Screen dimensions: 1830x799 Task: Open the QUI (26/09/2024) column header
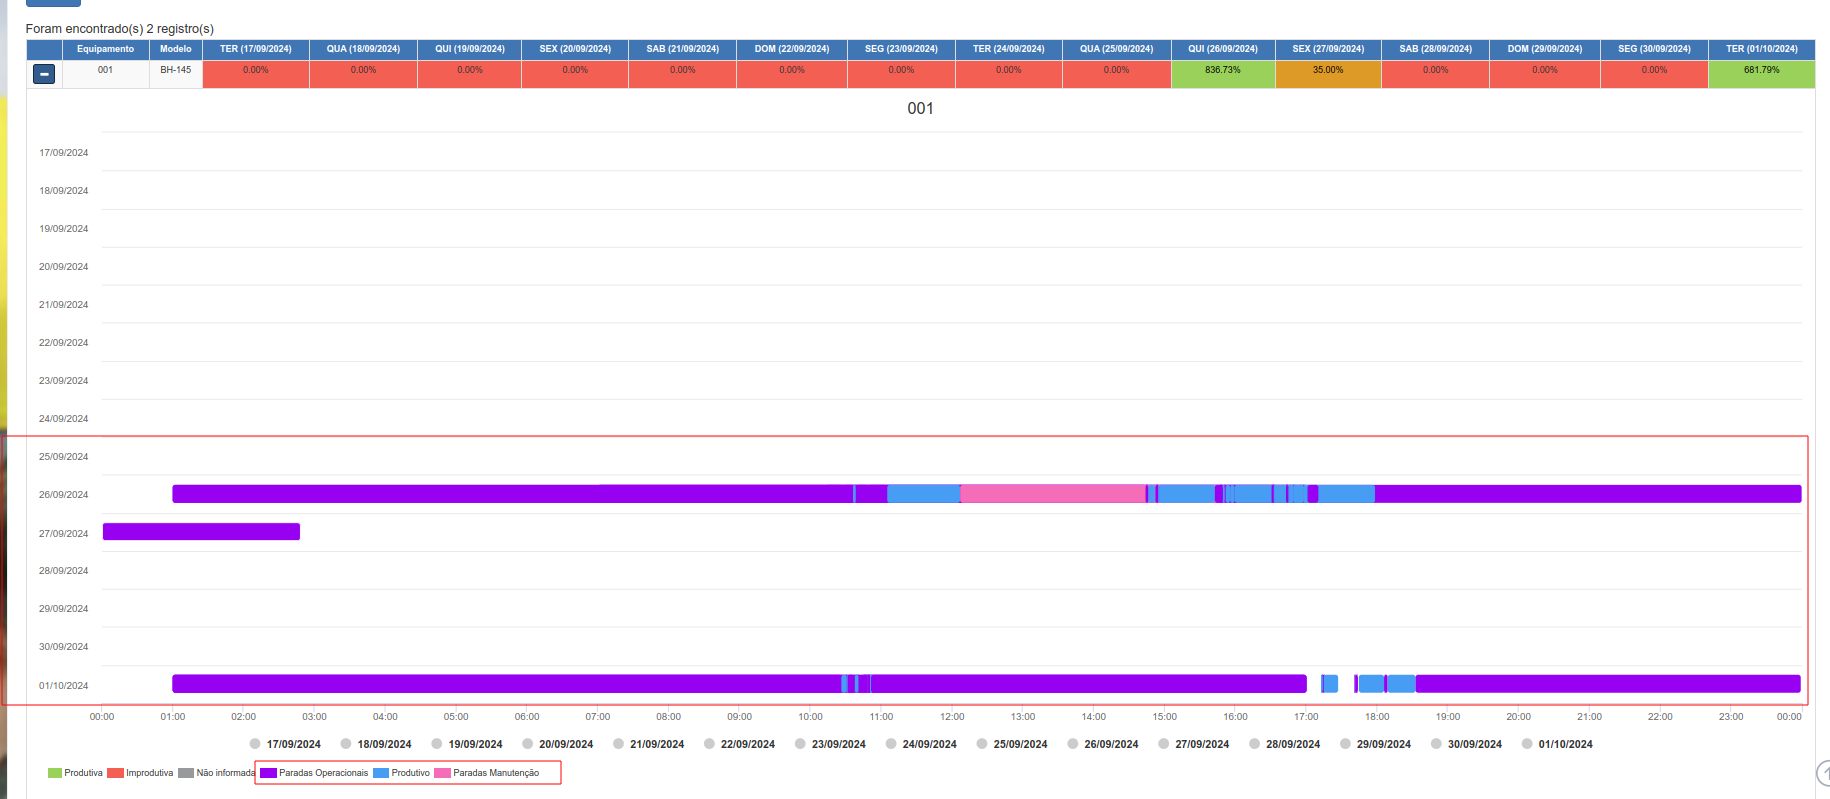tap(1223, 49)
